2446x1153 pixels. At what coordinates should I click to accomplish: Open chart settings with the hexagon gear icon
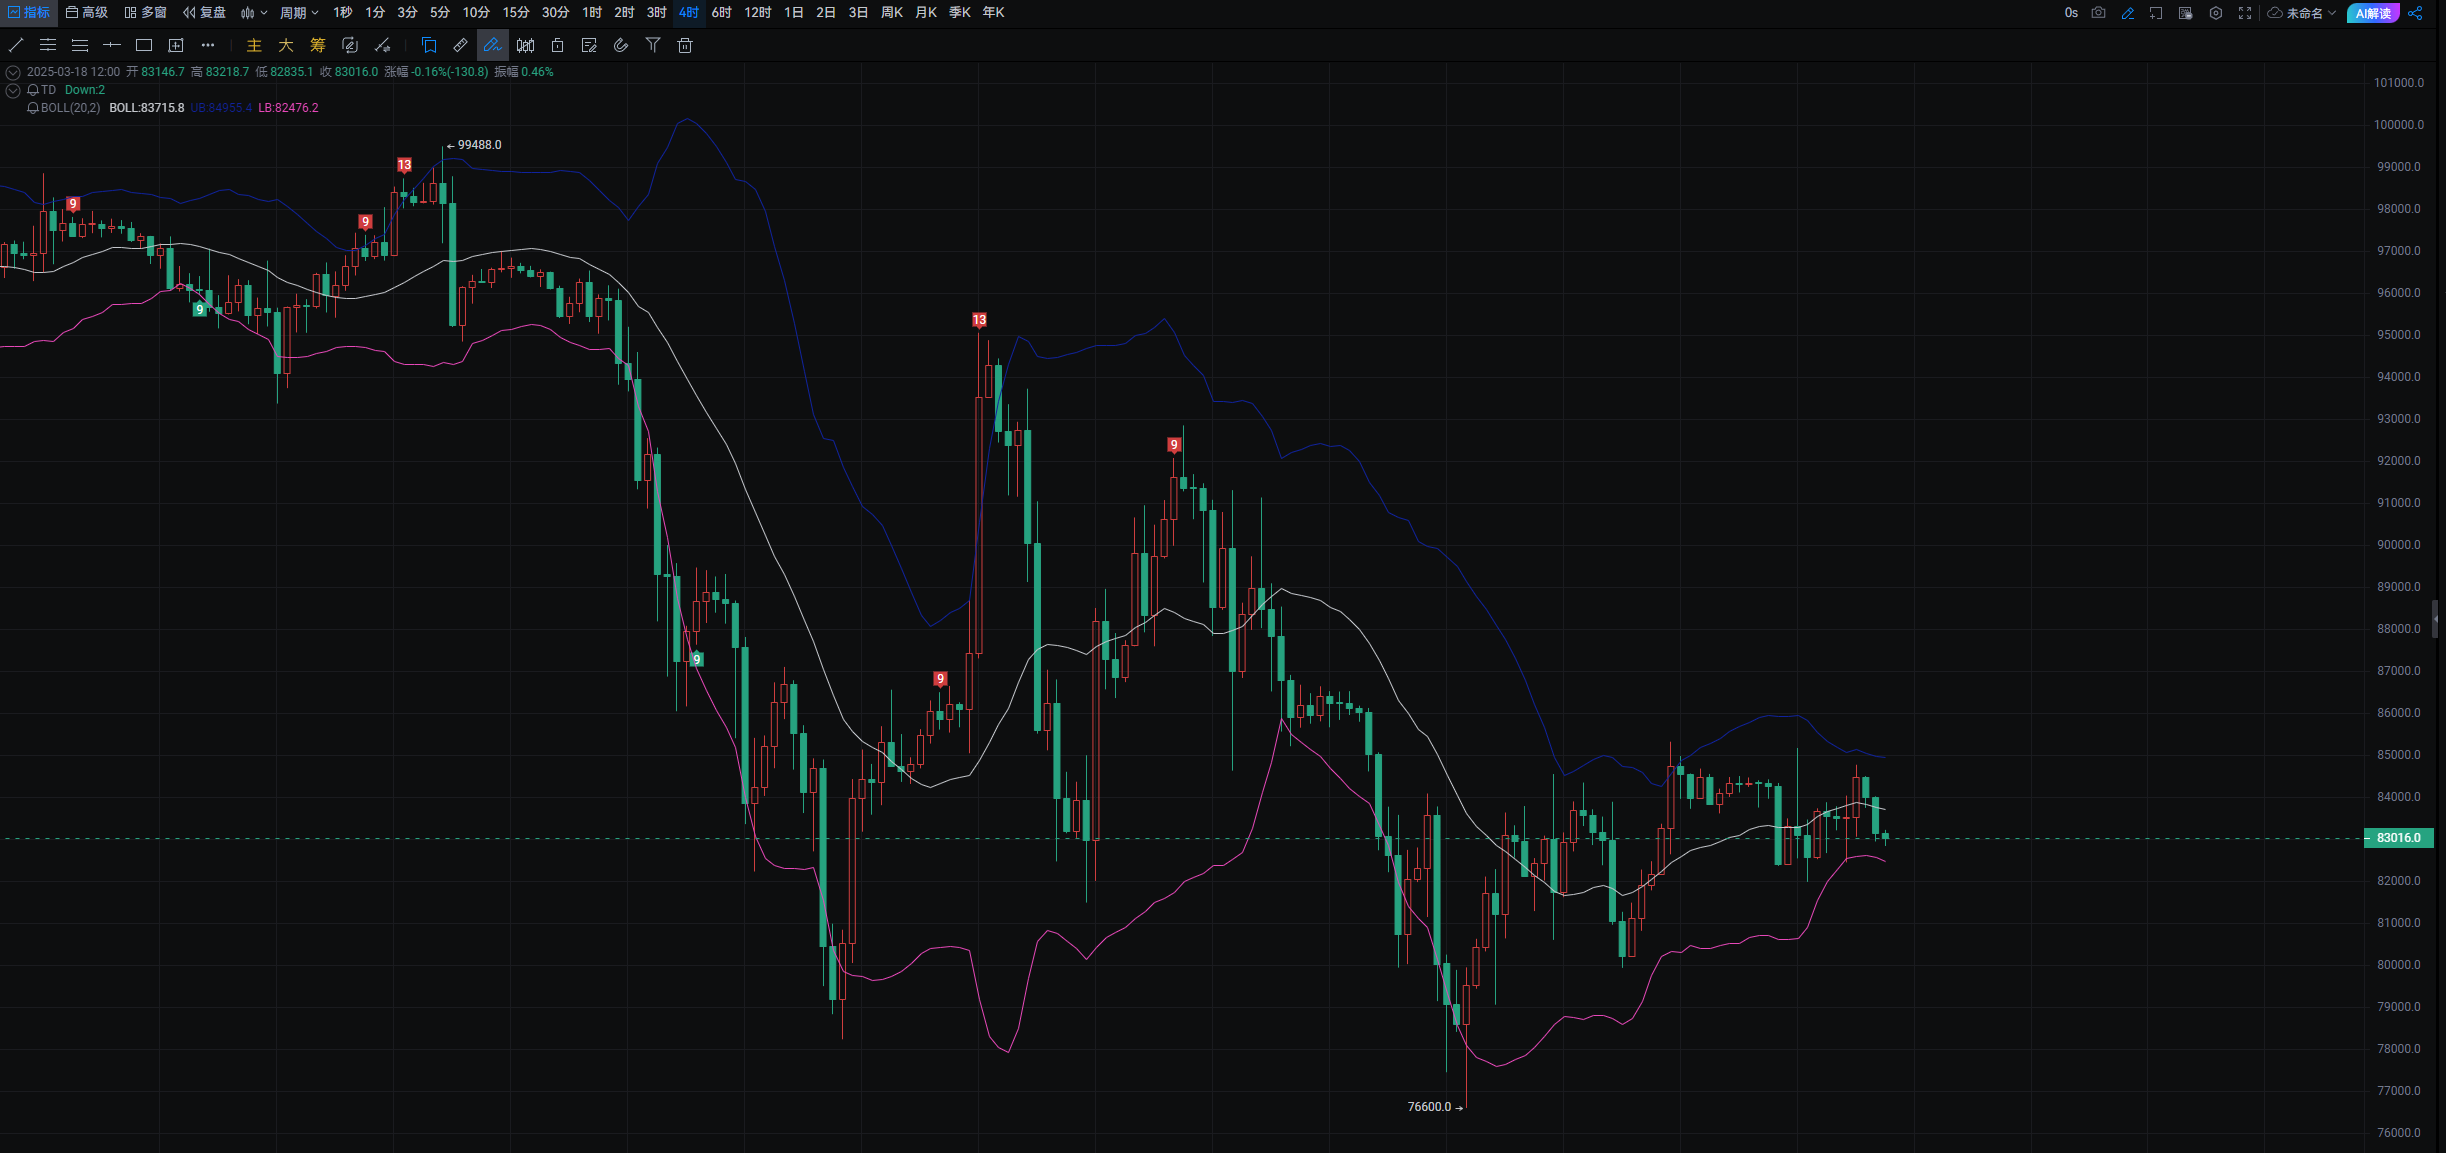click(2216, 13)
